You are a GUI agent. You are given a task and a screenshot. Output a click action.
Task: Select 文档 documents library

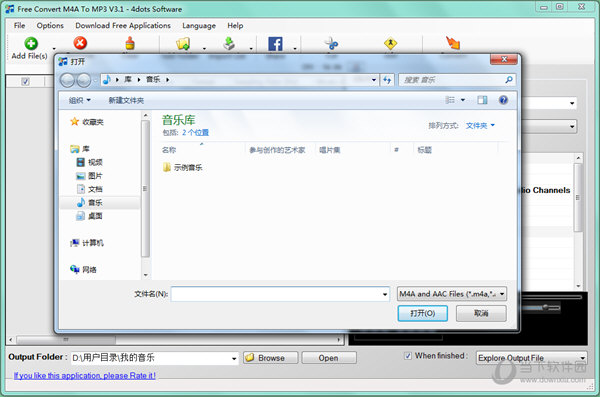point(89,189)
